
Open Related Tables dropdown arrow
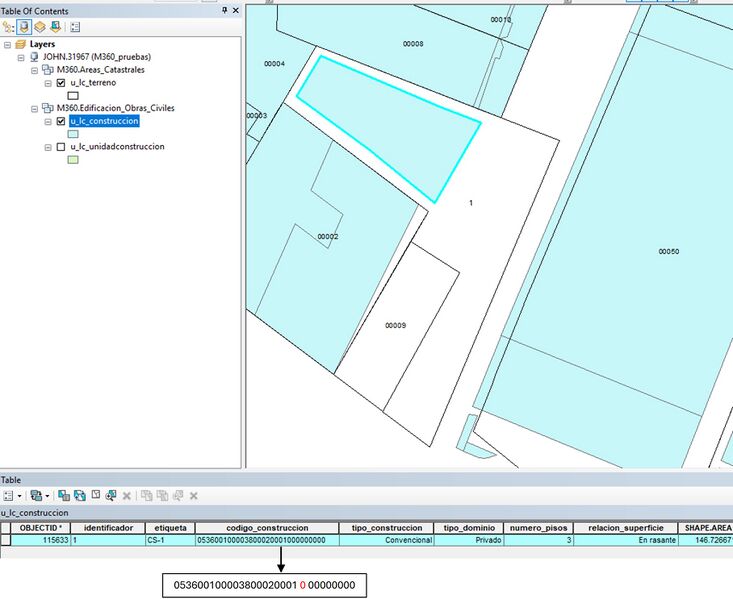pyautogui.click(x=47, y=496)
